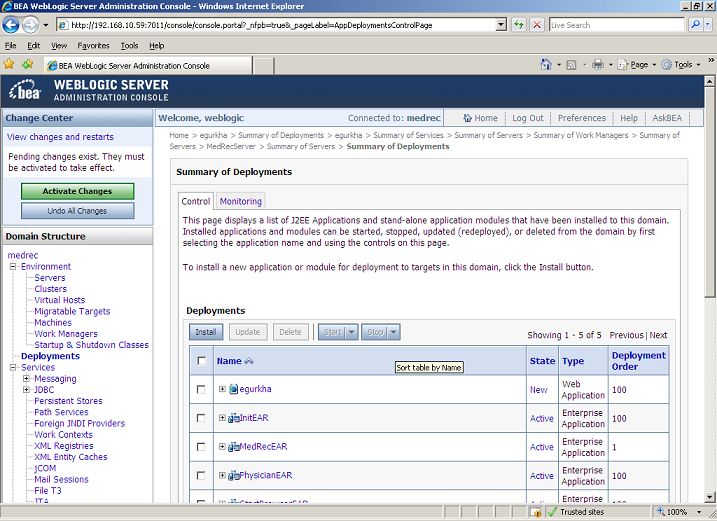Switch to the Monitoring tab

(x=241, y=201)
